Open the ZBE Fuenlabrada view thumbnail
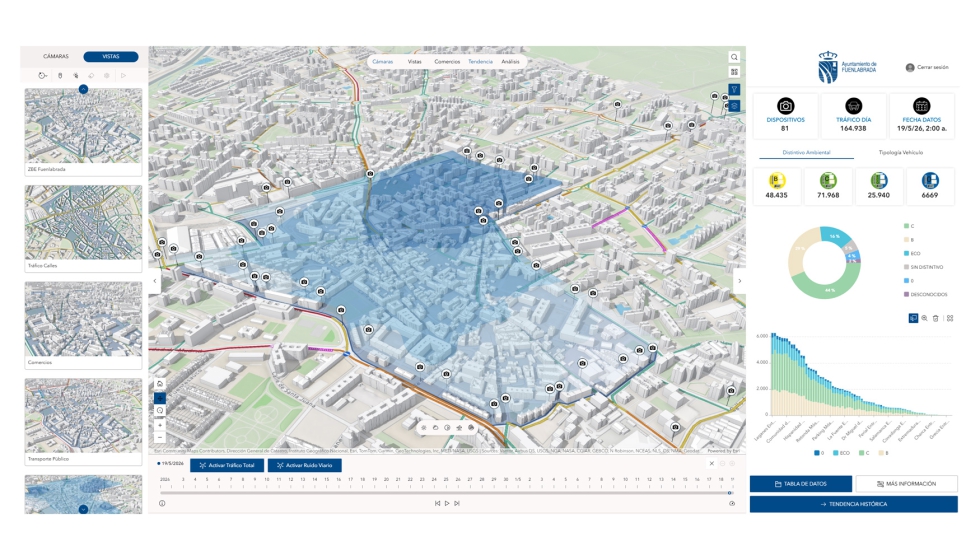Screen dimensions: 980x560 click(x=83, y=131)
